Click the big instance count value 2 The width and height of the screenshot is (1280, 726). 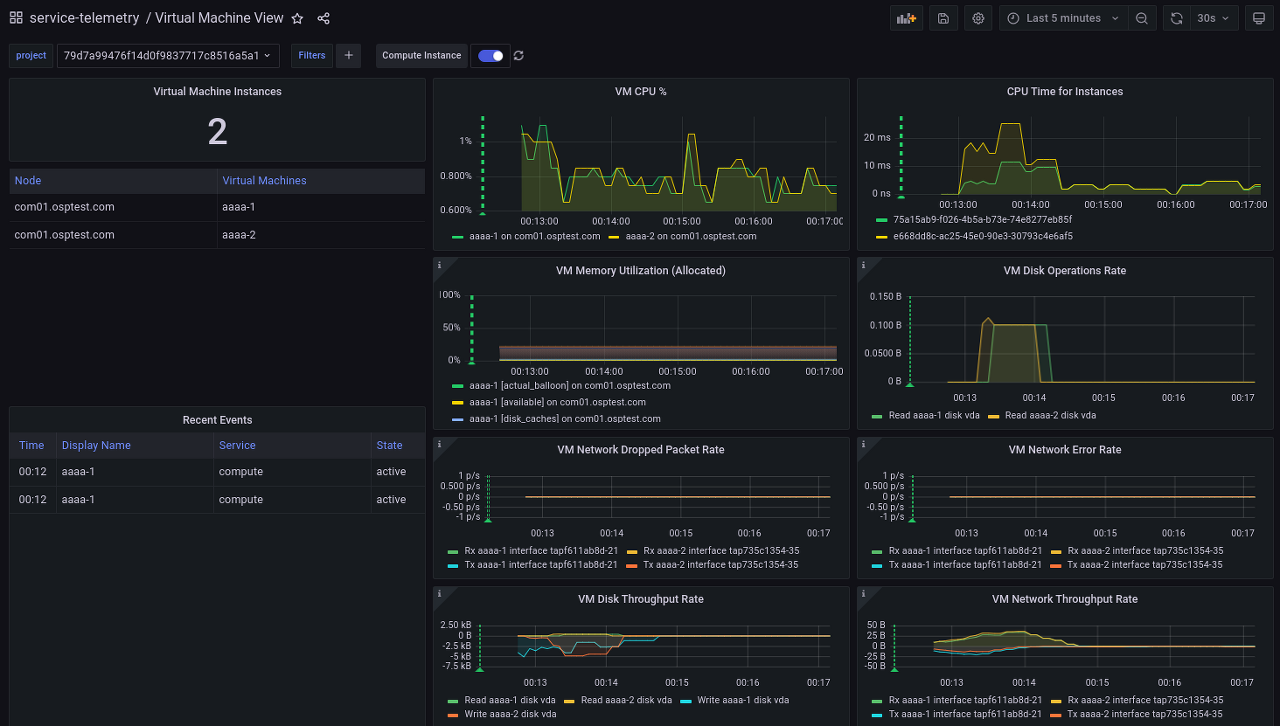coord(217,132)
